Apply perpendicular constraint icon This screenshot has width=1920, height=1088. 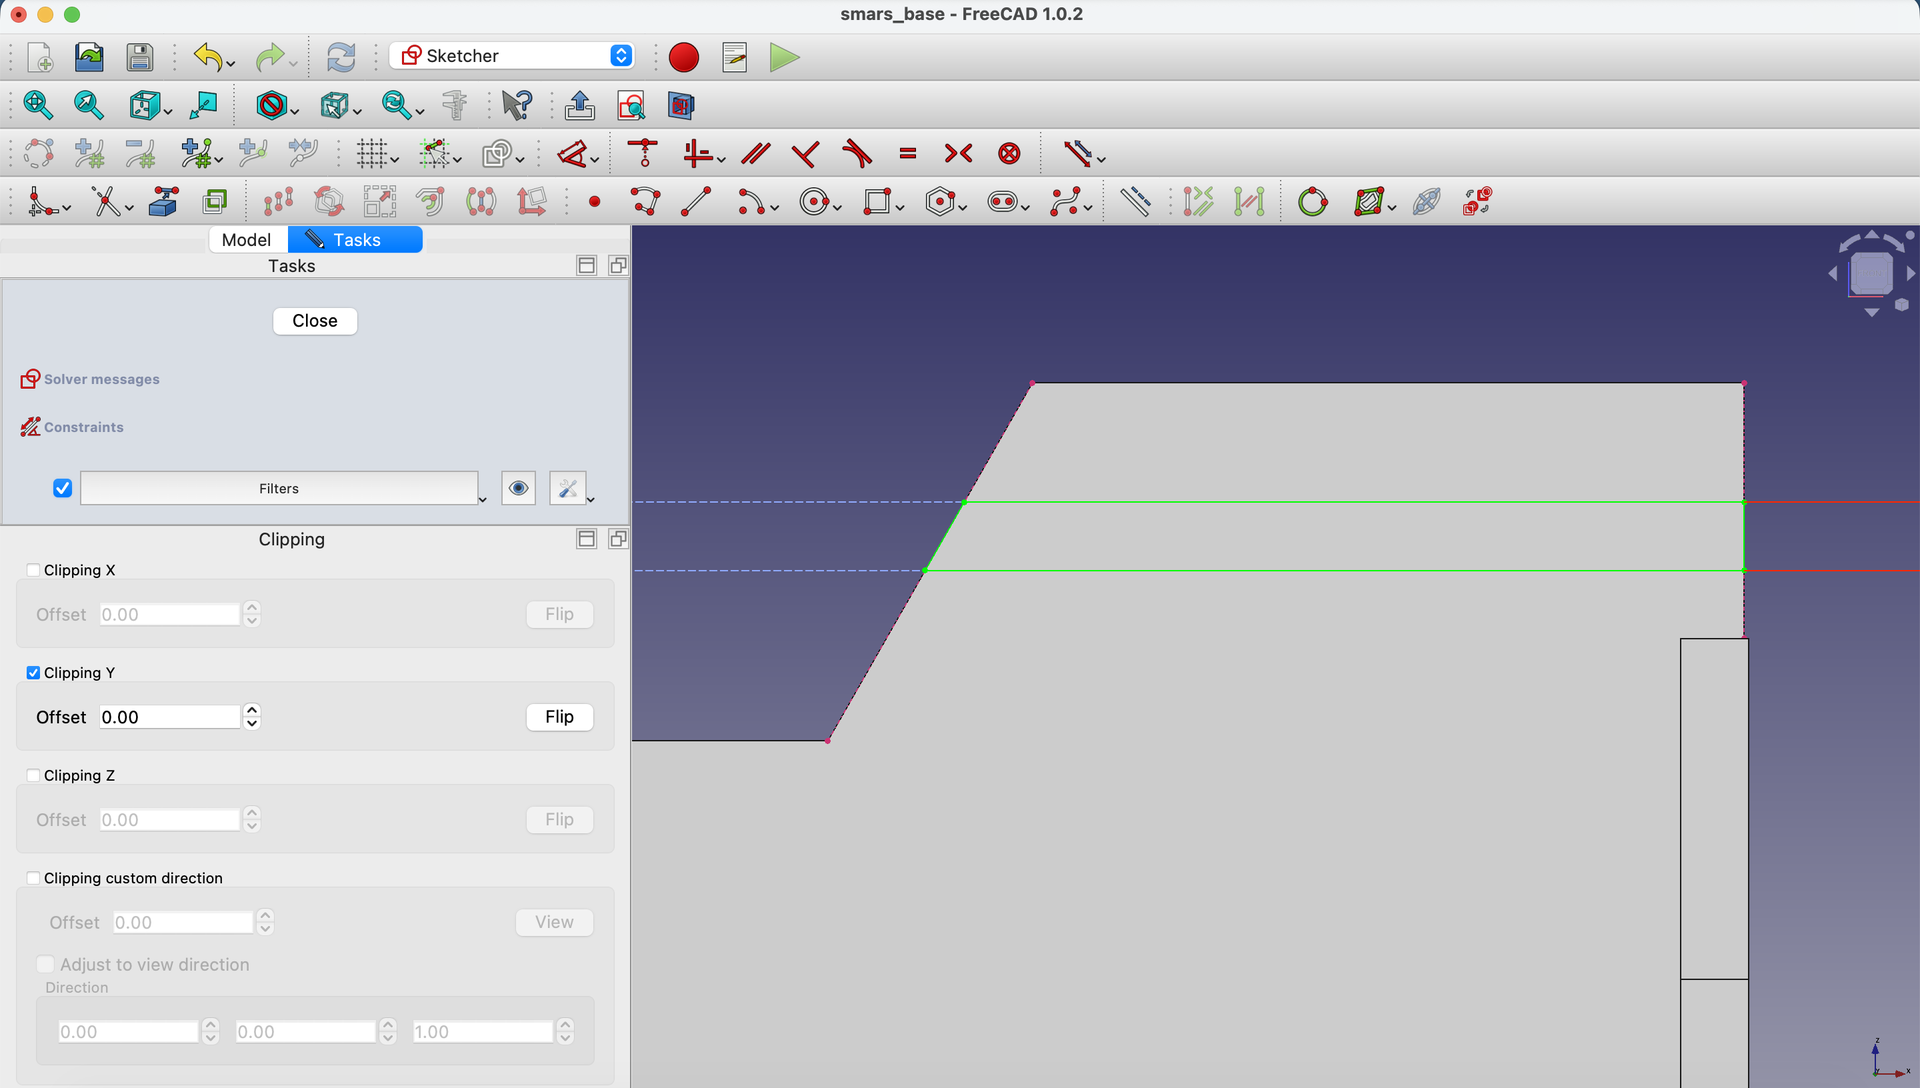point(805,153)
